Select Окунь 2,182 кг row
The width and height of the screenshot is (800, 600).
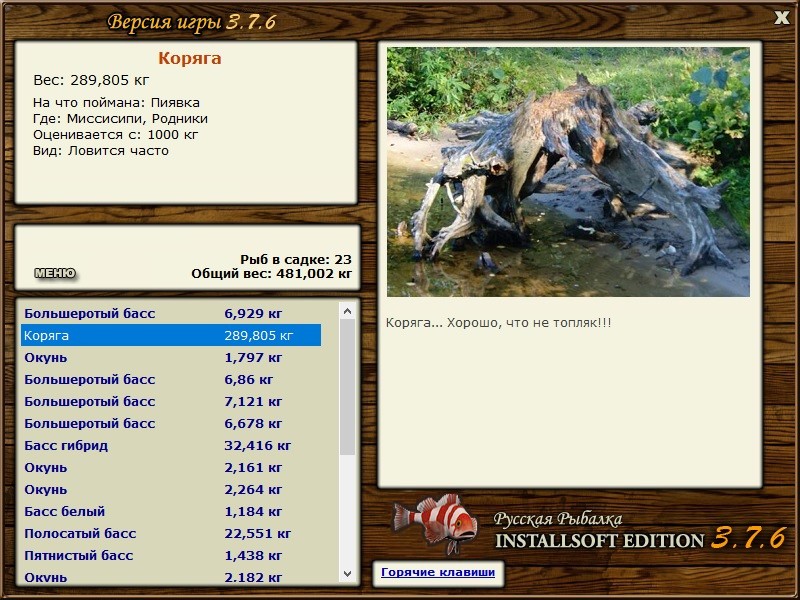pyautogui.click(x=171, y=576)
